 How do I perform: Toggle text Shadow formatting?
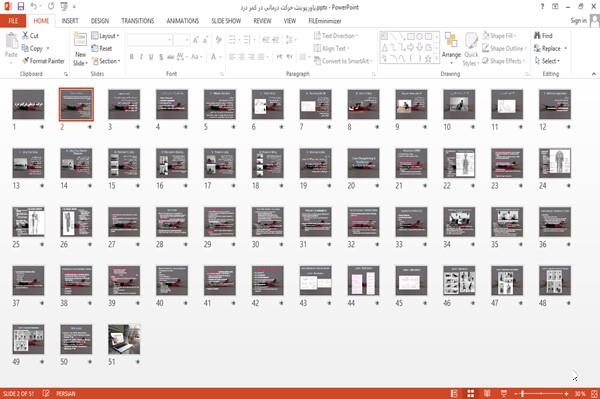coord(161,57)
